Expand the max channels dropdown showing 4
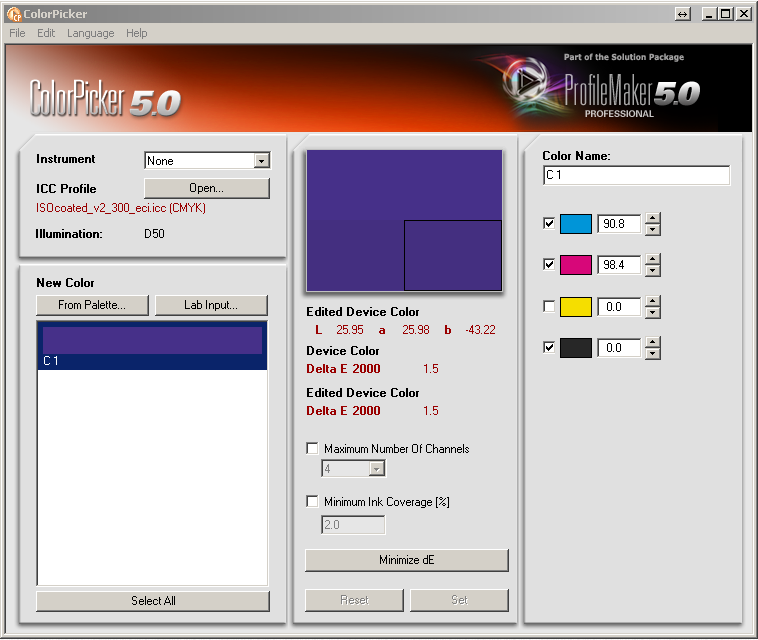Screen dimensions: 758x640 click(376, 468)
